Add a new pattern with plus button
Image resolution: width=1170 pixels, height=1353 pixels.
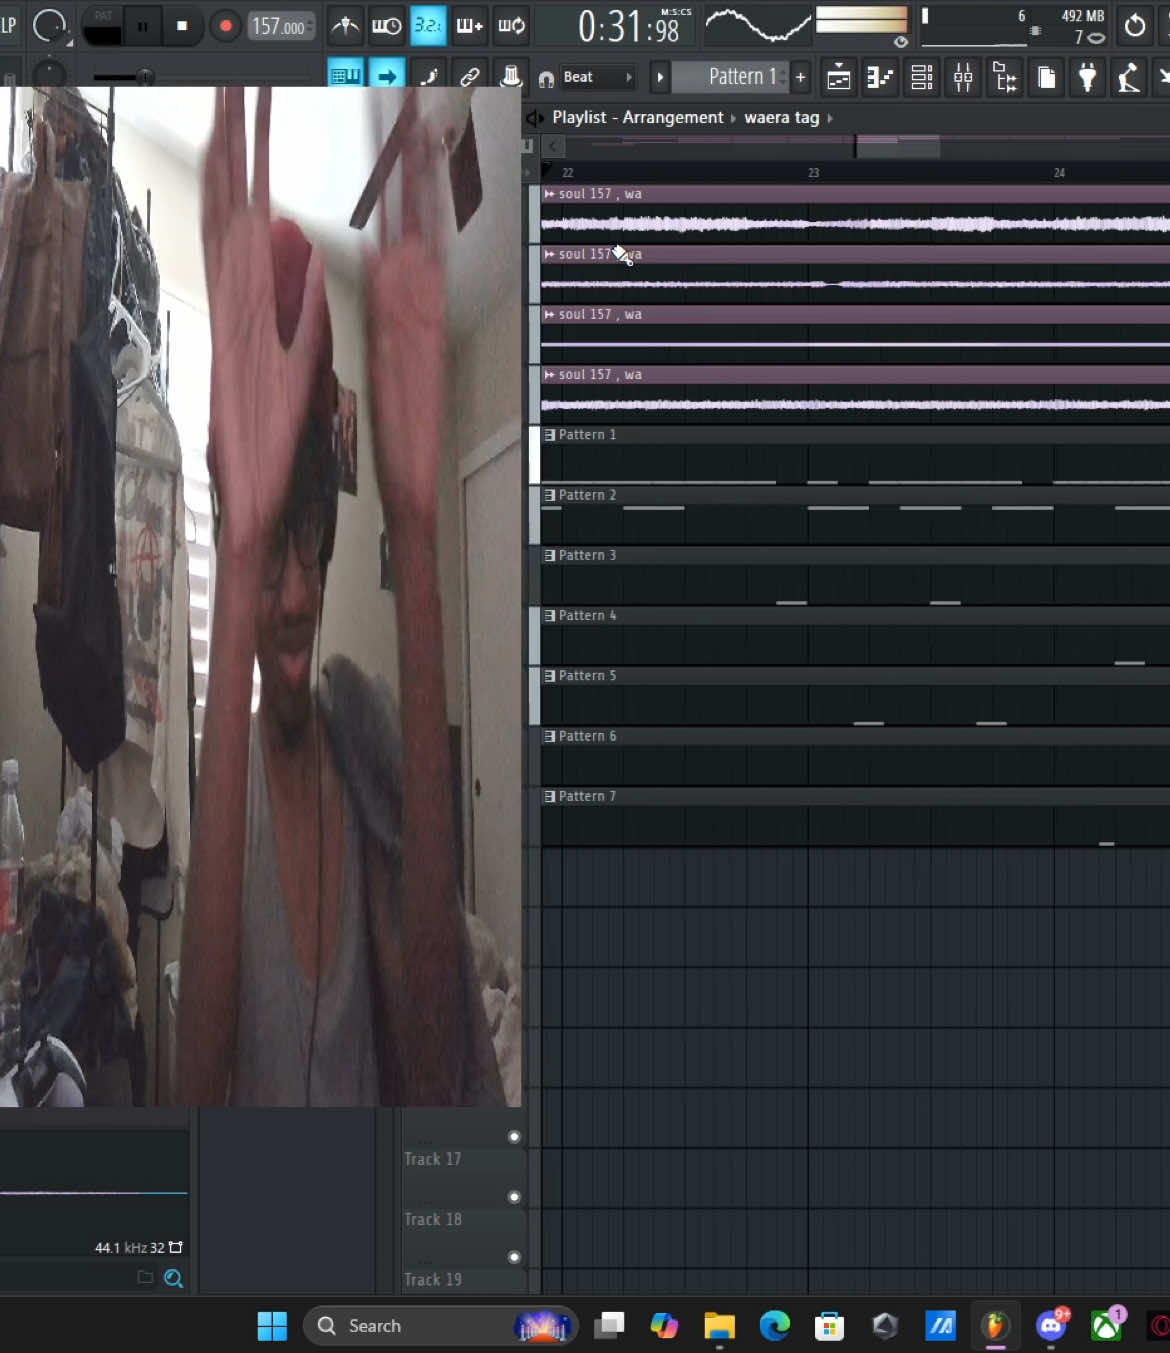800,77
